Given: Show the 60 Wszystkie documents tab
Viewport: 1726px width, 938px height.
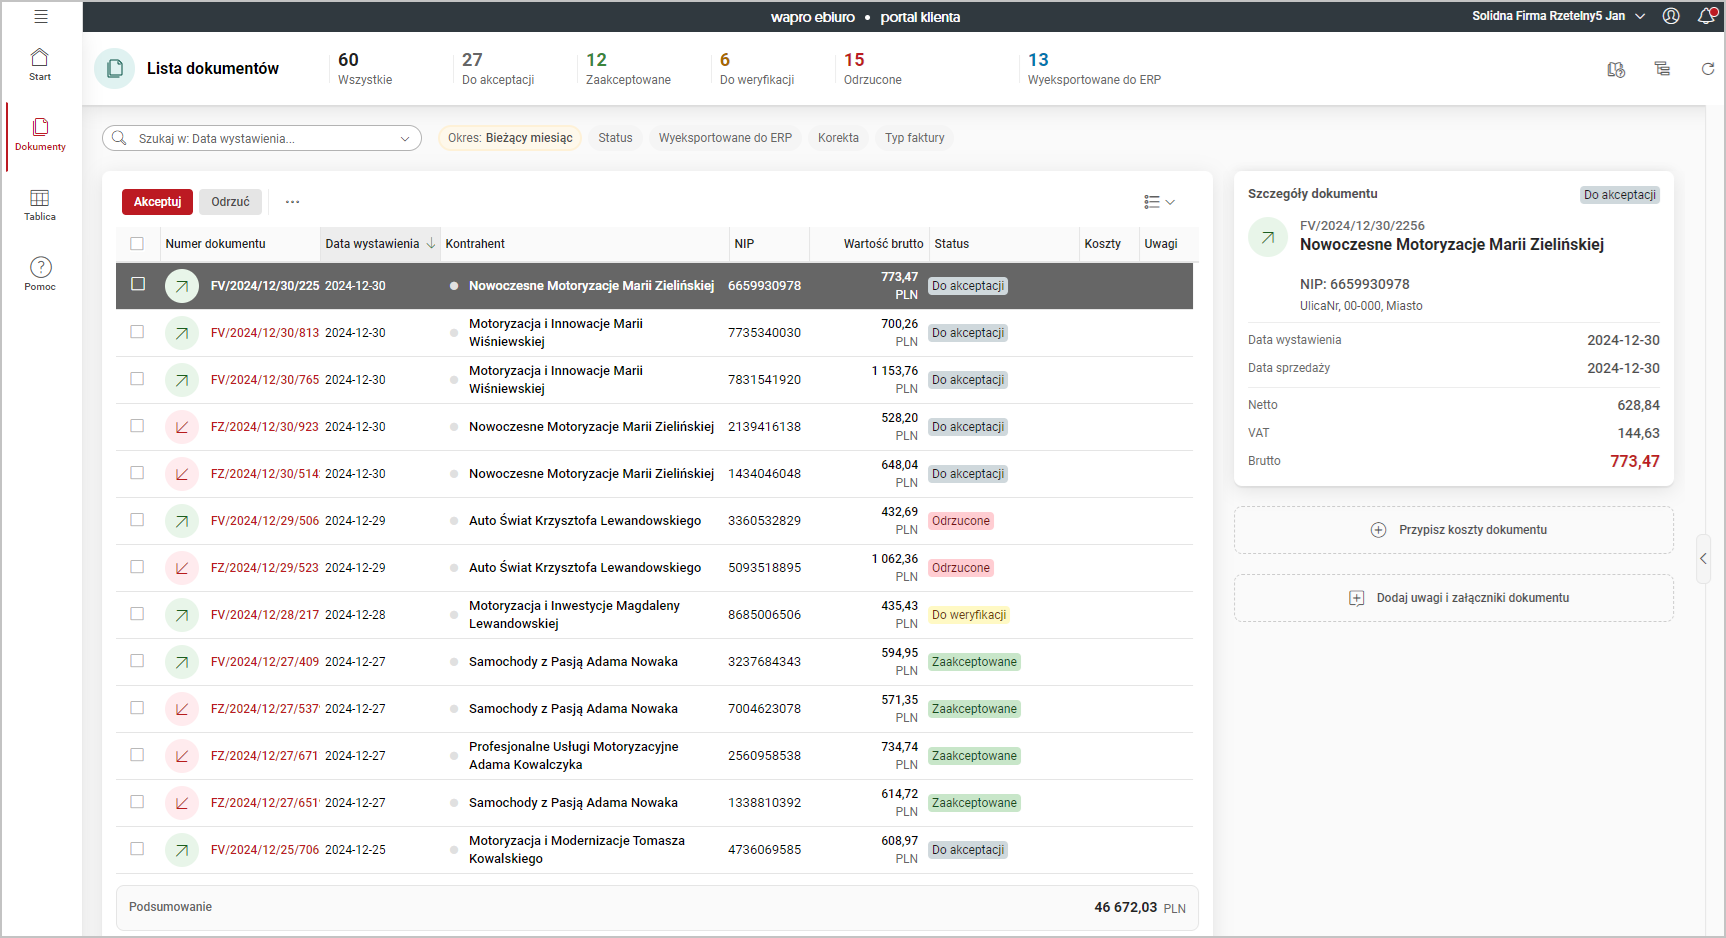Looking at the screenshot, I should coord(365,68).
